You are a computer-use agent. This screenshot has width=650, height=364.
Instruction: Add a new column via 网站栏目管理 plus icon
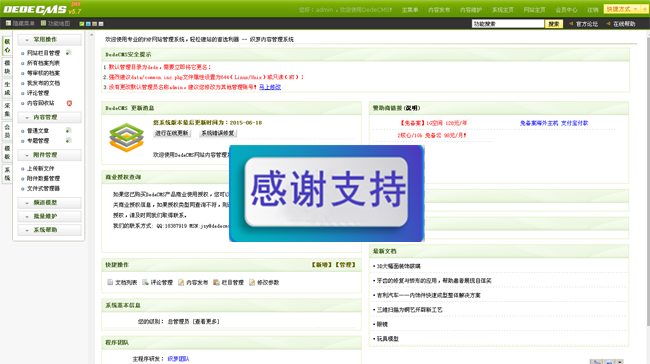pyautogui.click(x=68, y=53)
